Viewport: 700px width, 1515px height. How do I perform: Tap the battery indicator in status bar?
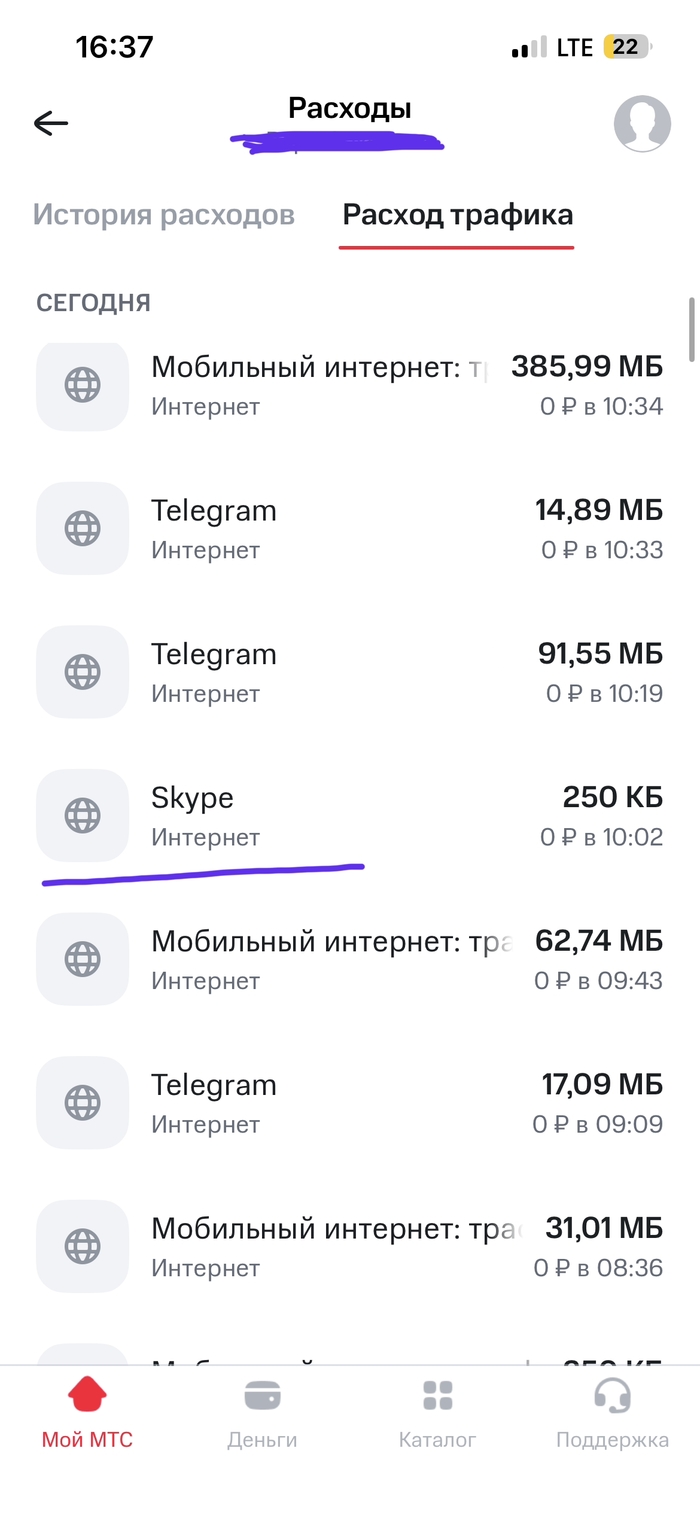[627, 47]
